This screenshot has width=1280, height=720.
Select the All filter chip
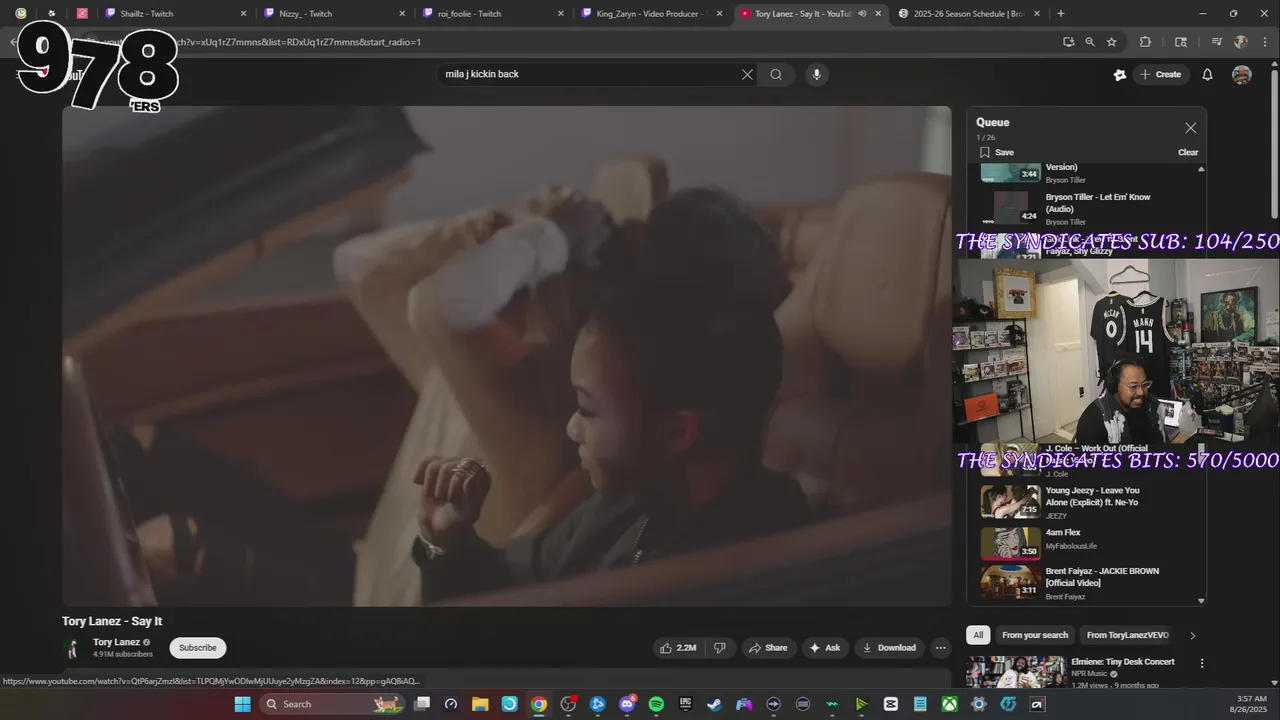(978, 635)
